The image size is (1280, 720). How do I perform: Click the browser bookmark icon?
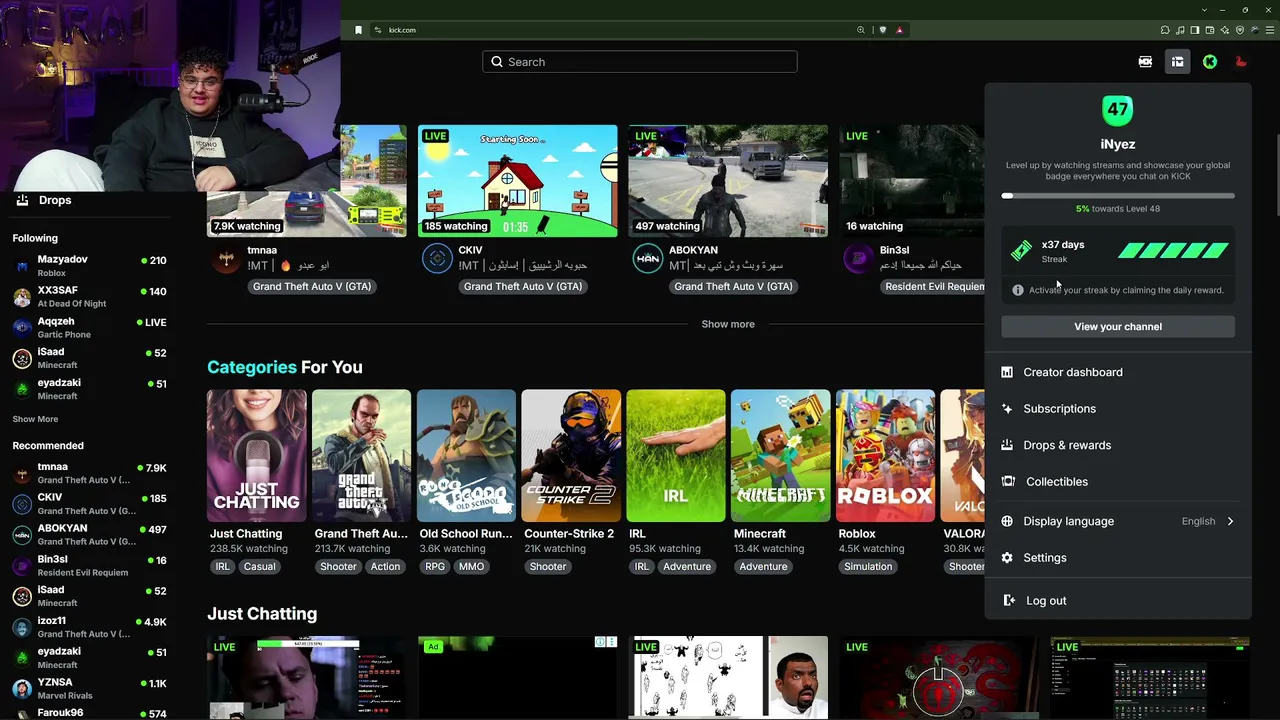358,30
